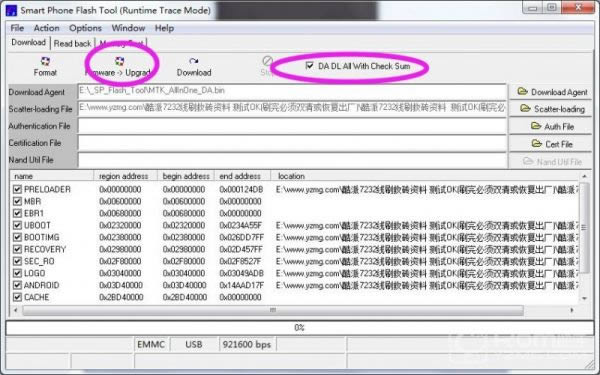Select EBR1 begin address 0x00680000
The height and width of the screenshot is (375, 600).
[x=184, y=213]
